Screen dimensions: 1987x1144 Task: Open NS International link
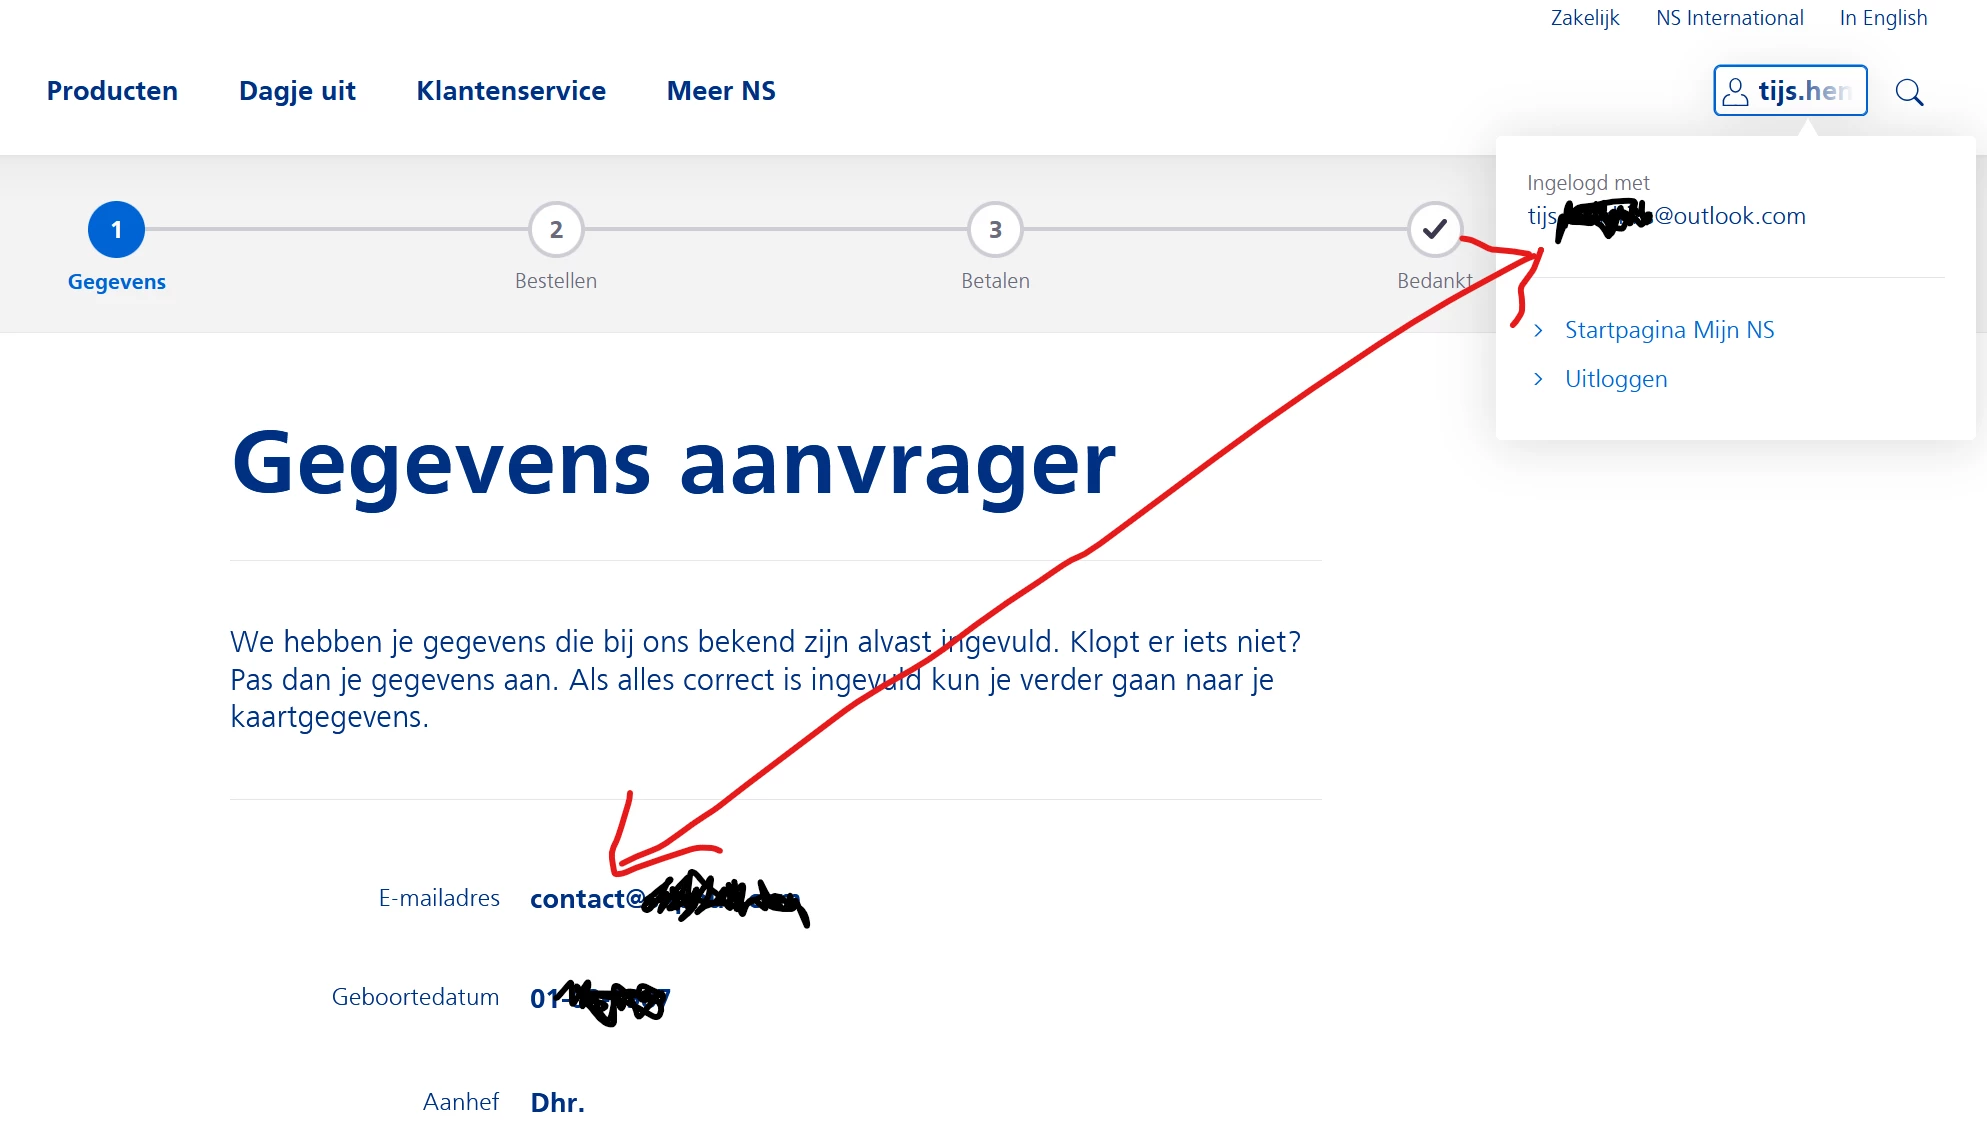(x=1729, y=18)
